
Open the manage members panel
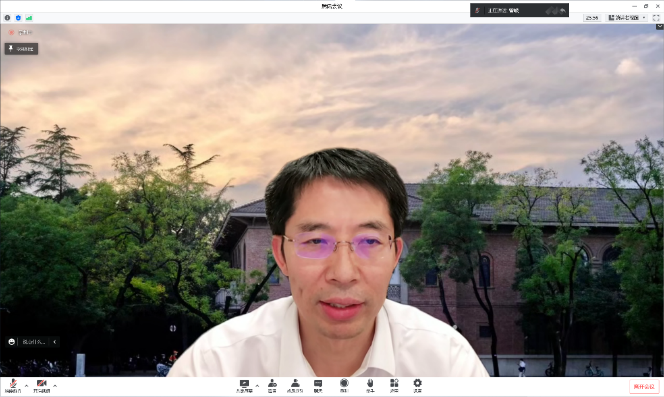(295, 386)
